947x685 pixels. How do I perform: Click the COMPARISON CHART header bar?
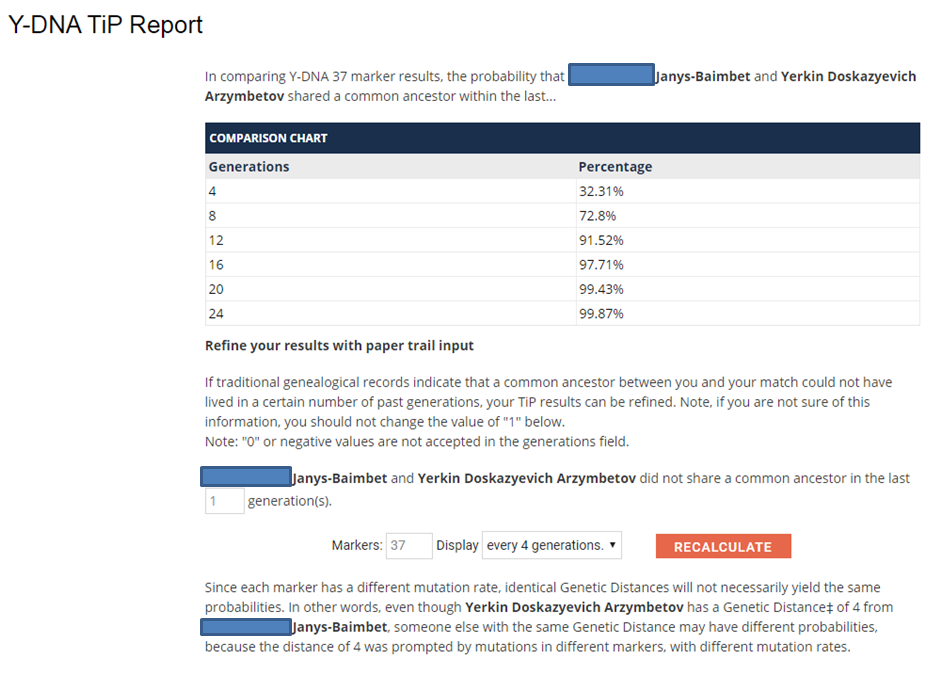pos(562,138)
